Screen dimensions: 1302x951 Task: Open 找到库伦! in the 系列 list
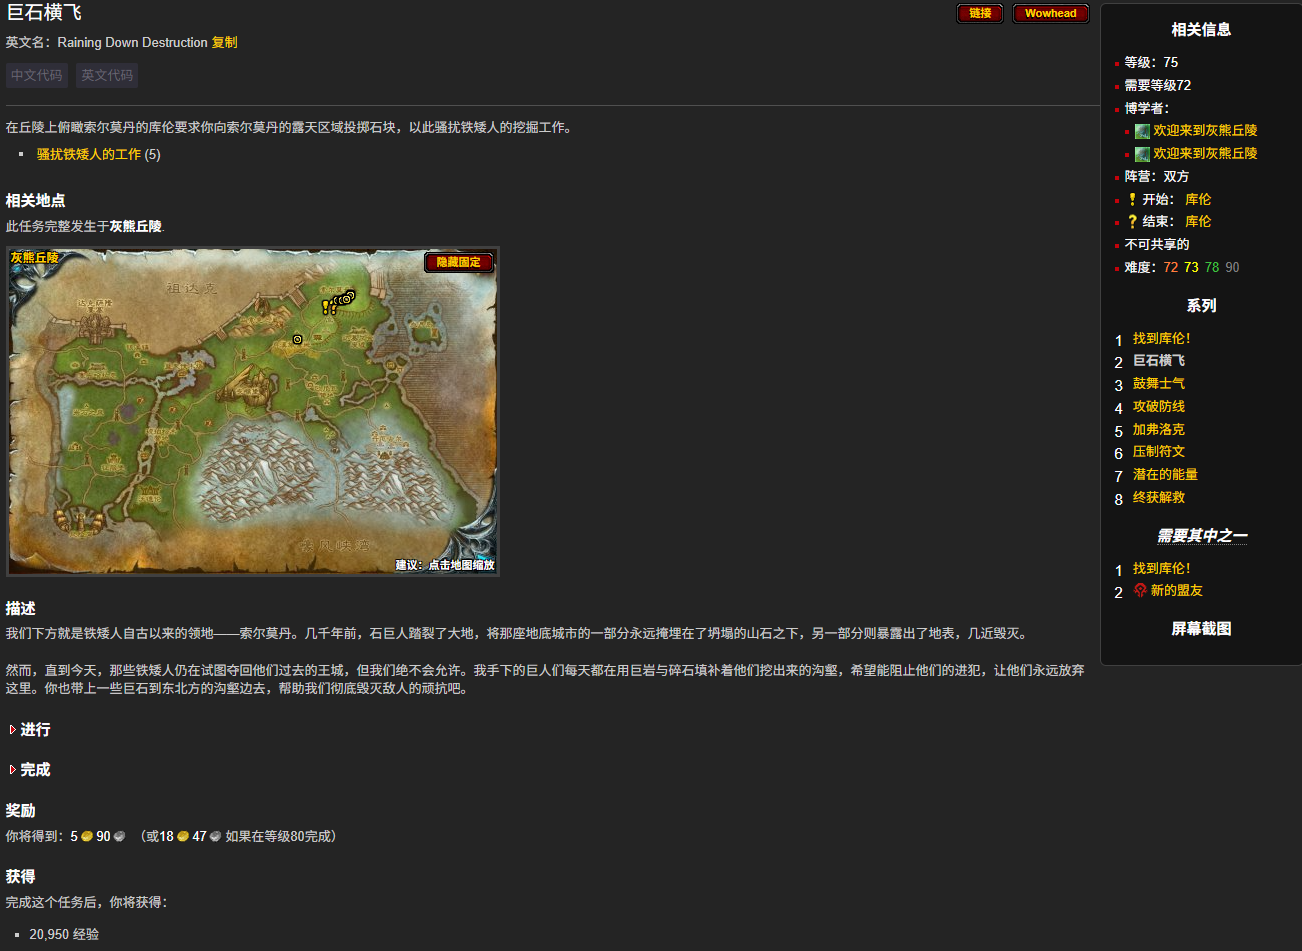tap(1161, 338)
